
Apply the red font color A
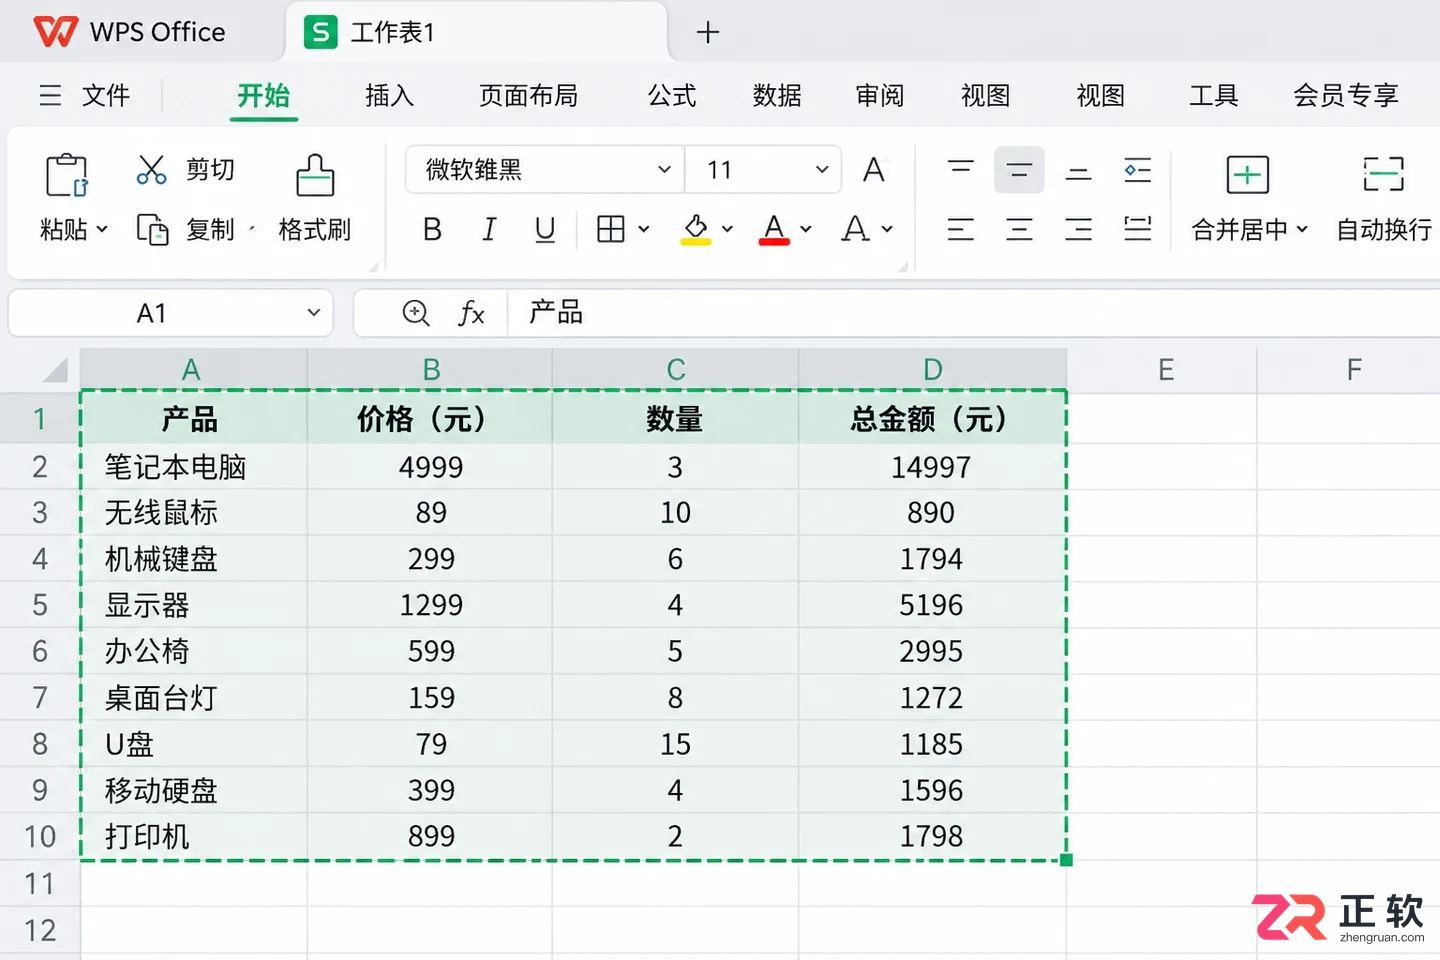[774, 230]
